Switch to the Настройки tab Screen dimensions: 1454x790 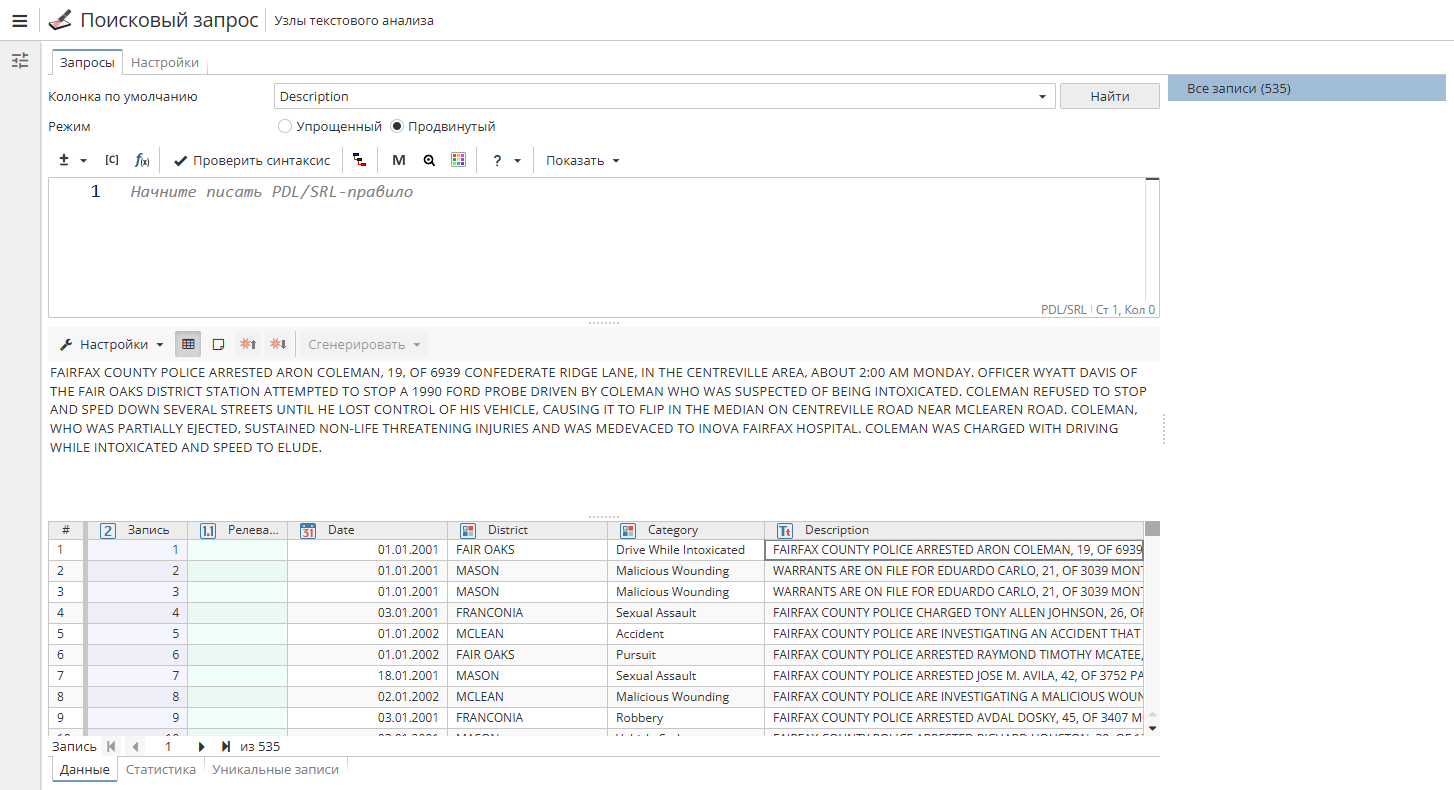[x=165, y=62]
